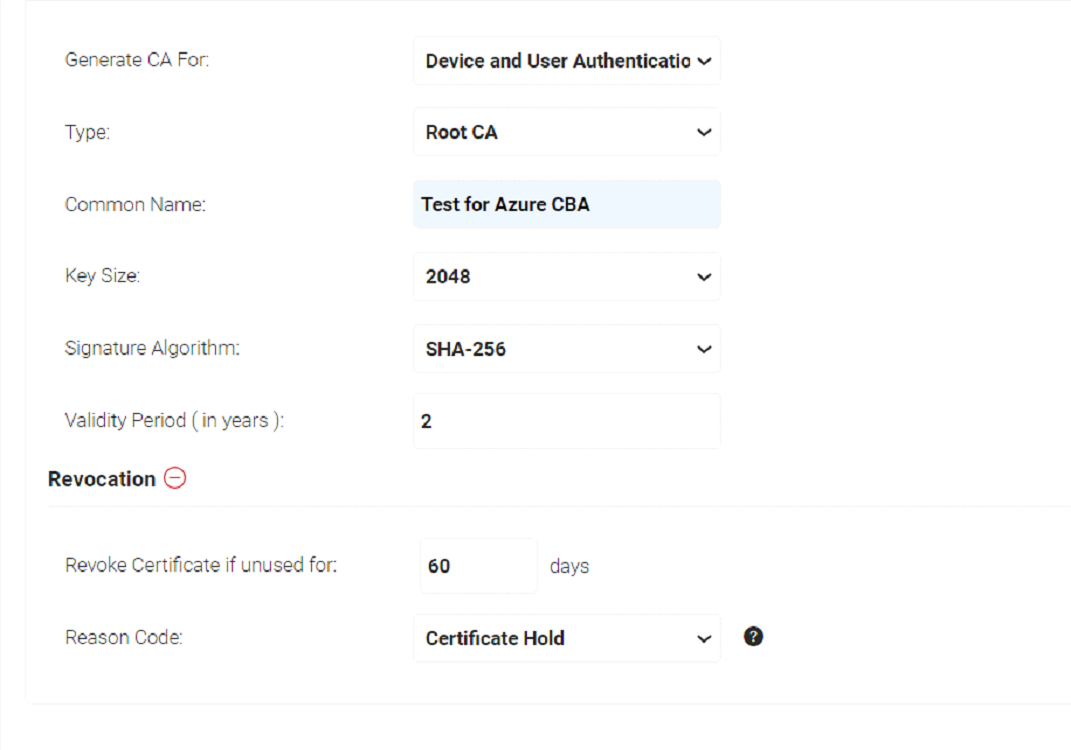
Task: Click the red minus icon next to Revocation
Action: (x=174, y=478)
